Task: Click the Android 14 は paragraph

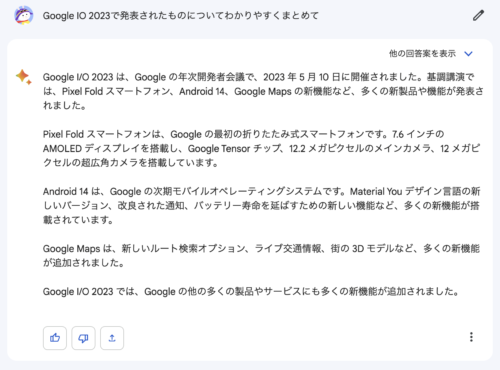Action: pos(262,206)
